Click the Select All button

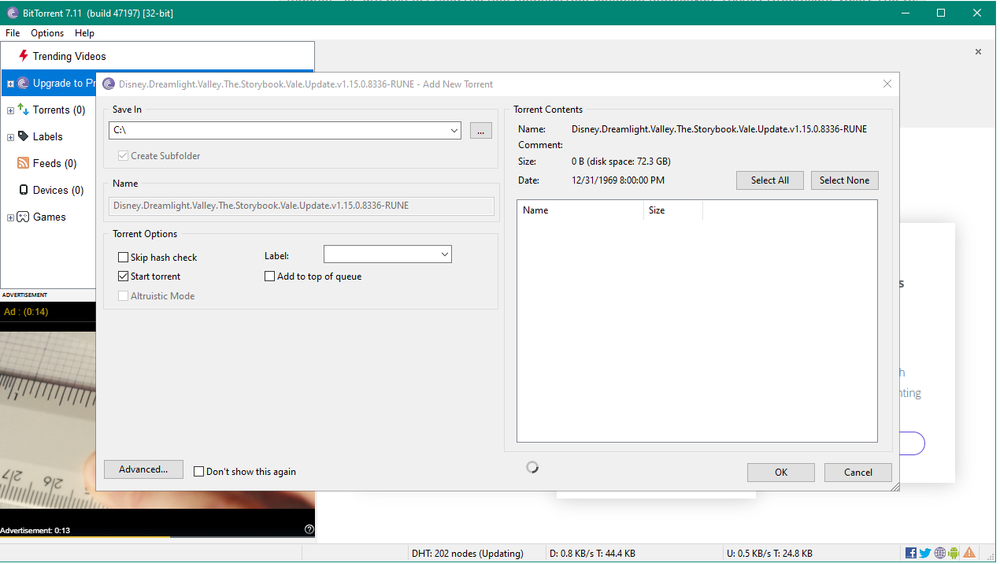(x=770, y=181)
